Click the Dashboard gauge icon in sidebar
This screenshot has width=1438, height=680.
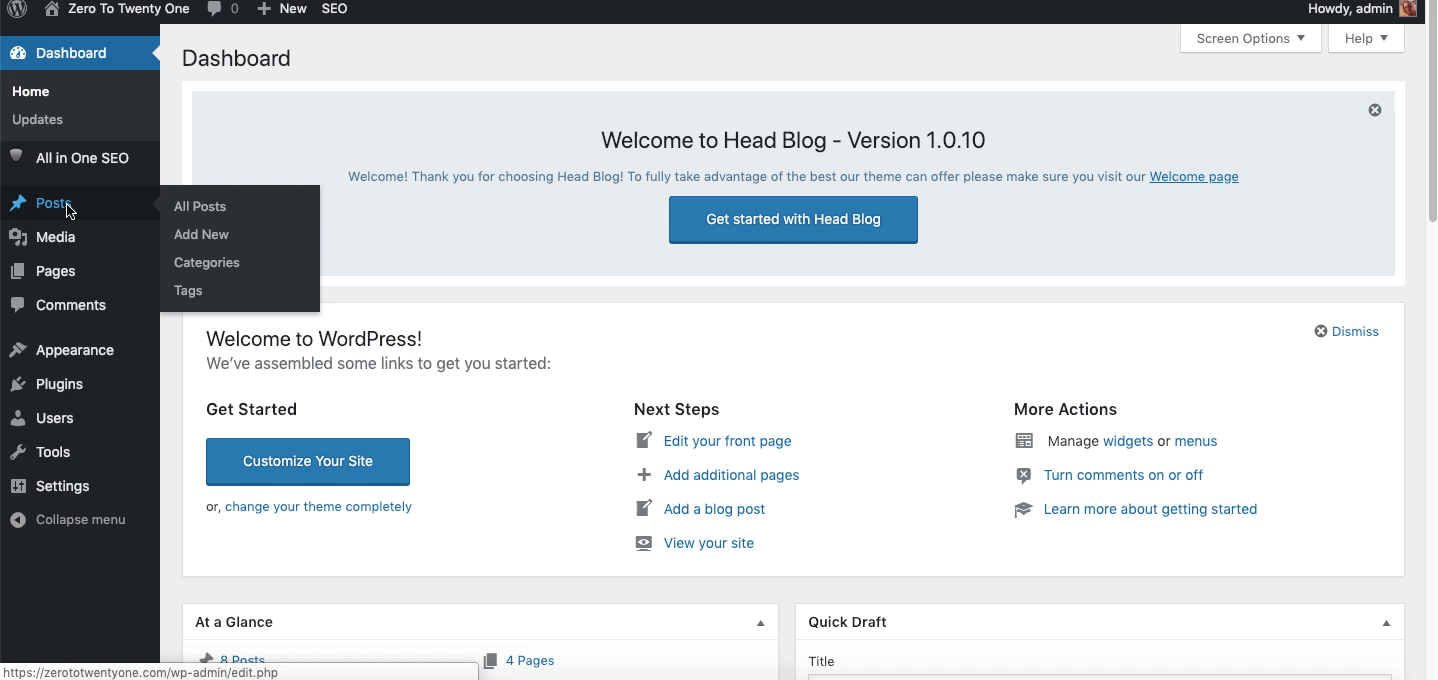click(18, 53)
